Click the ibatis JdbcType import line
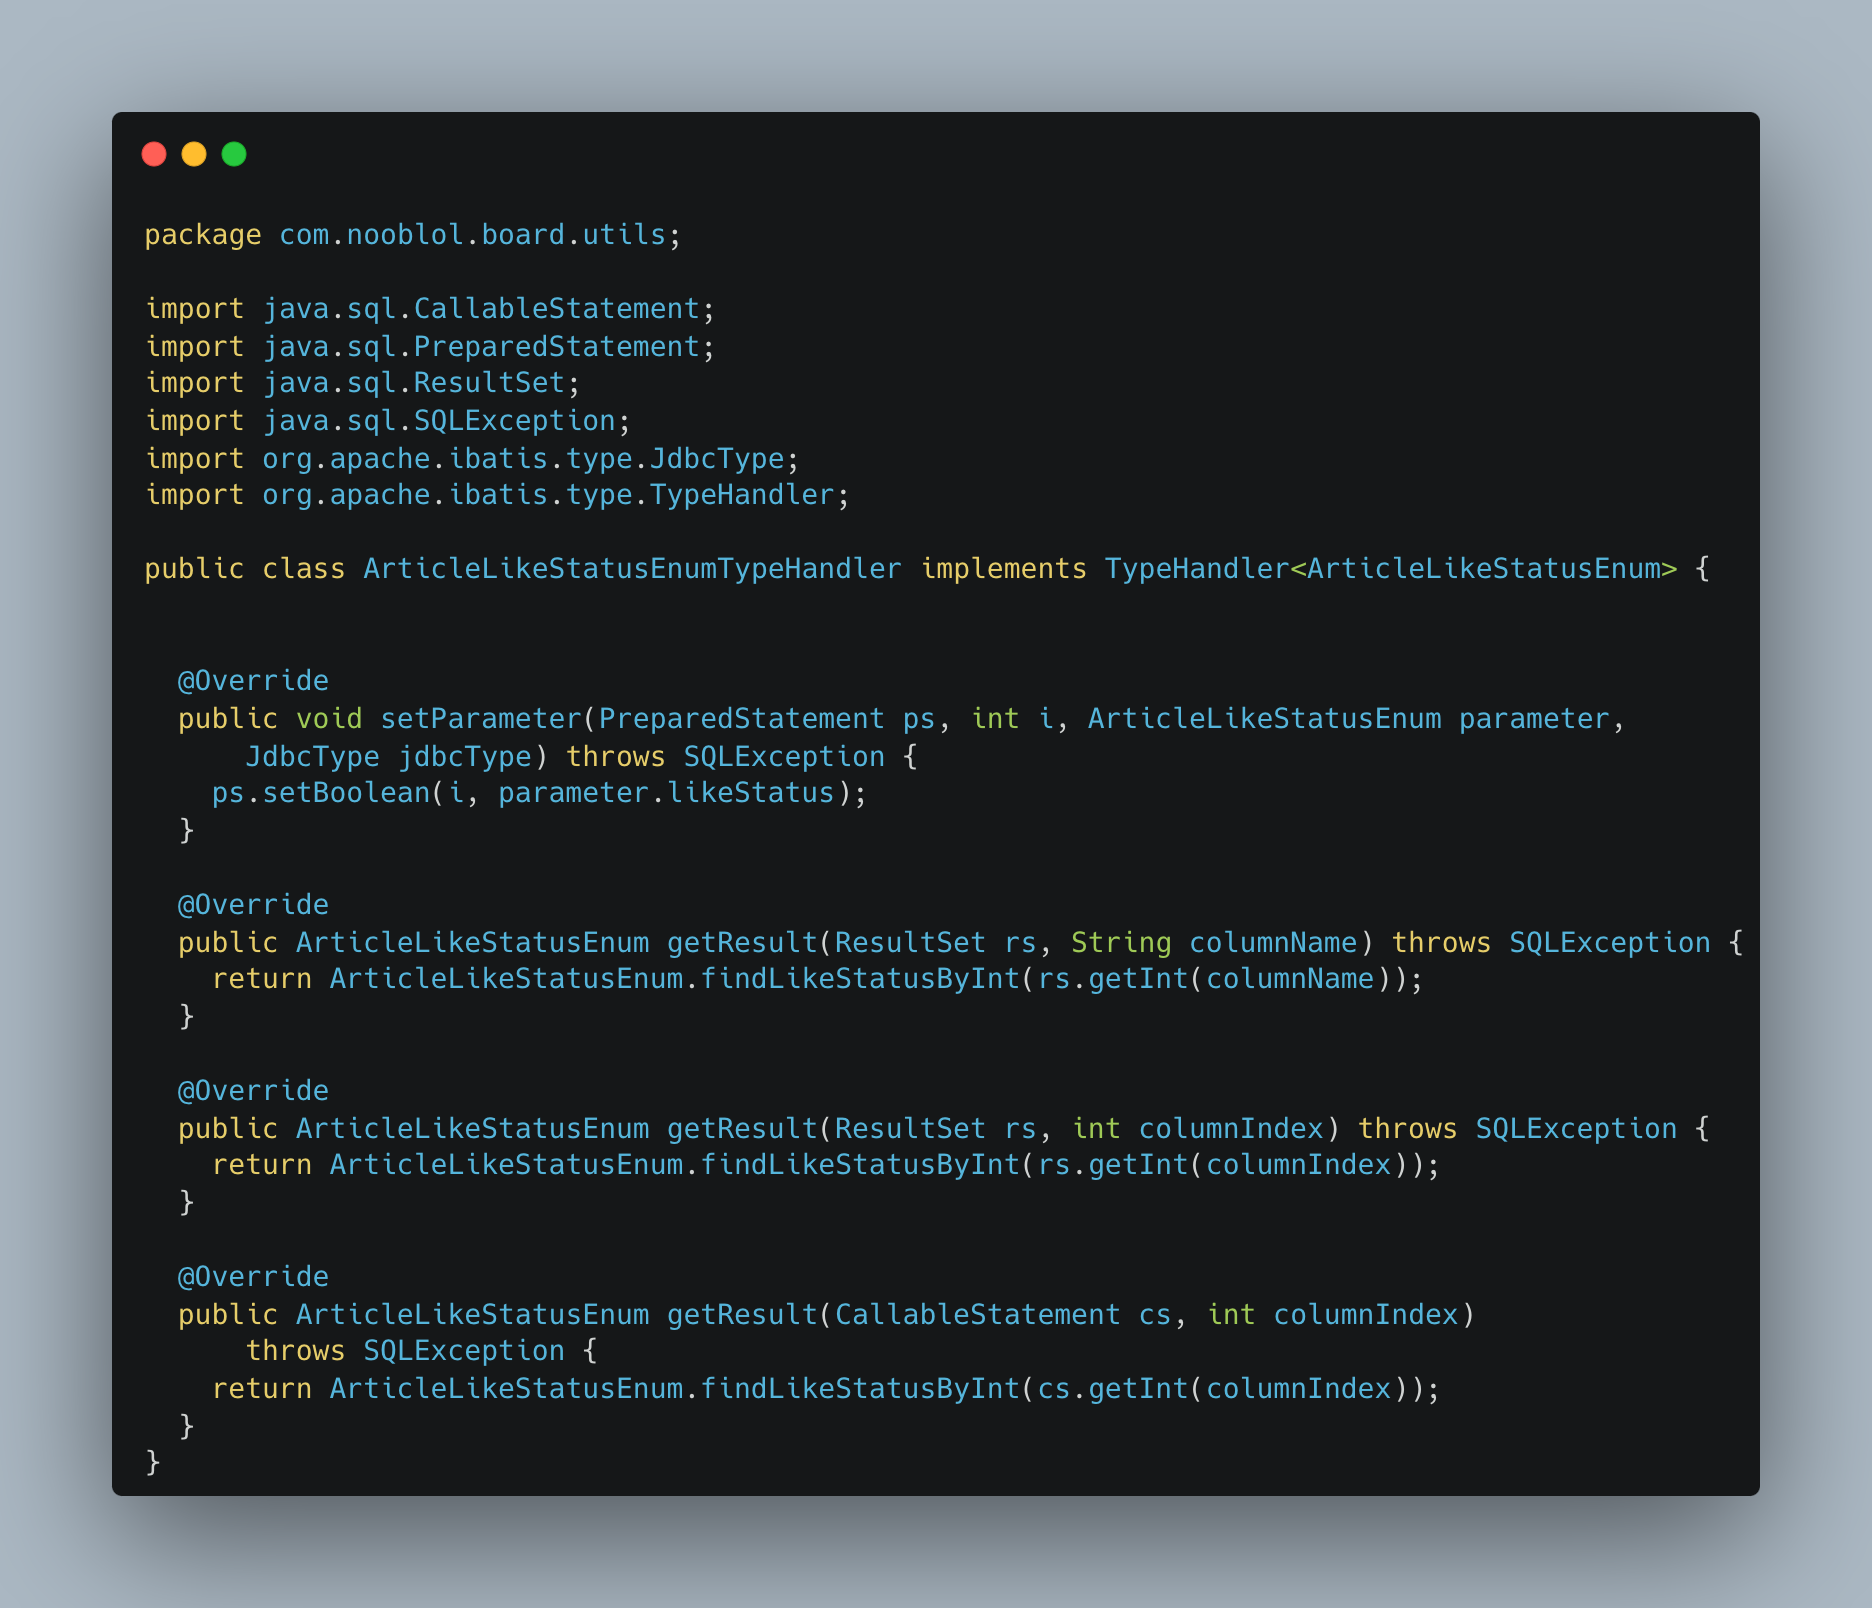The height and width of the screenshot is (1608, 1872). 472,459
